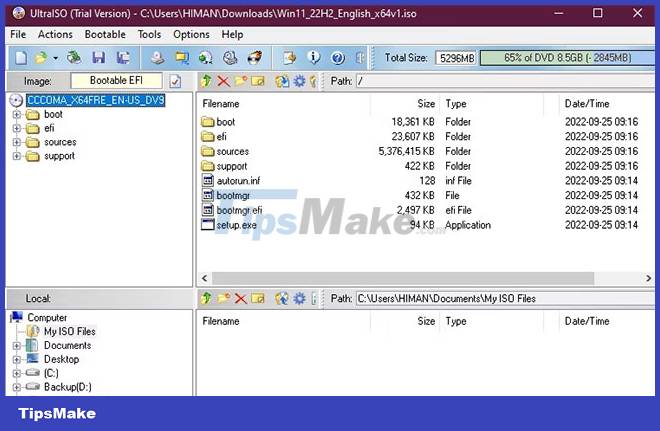The width and height of the screenshot is (660, 431).
Task: Click the Open file folder icon
Action: tap(41, 58)
